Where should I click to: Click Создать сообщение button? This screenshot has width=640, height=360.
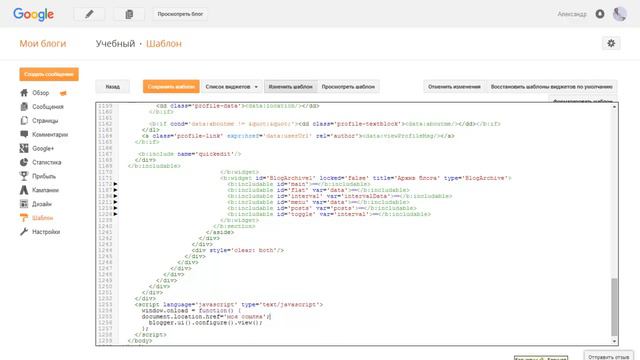49,74
